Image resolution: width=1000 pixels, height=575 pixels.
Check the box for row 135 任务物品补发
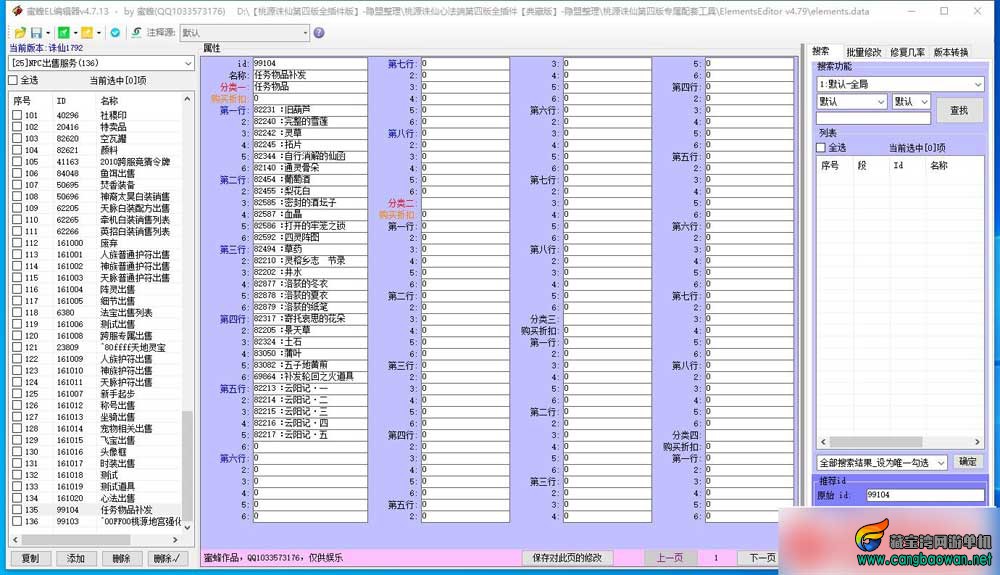[17, 509]
